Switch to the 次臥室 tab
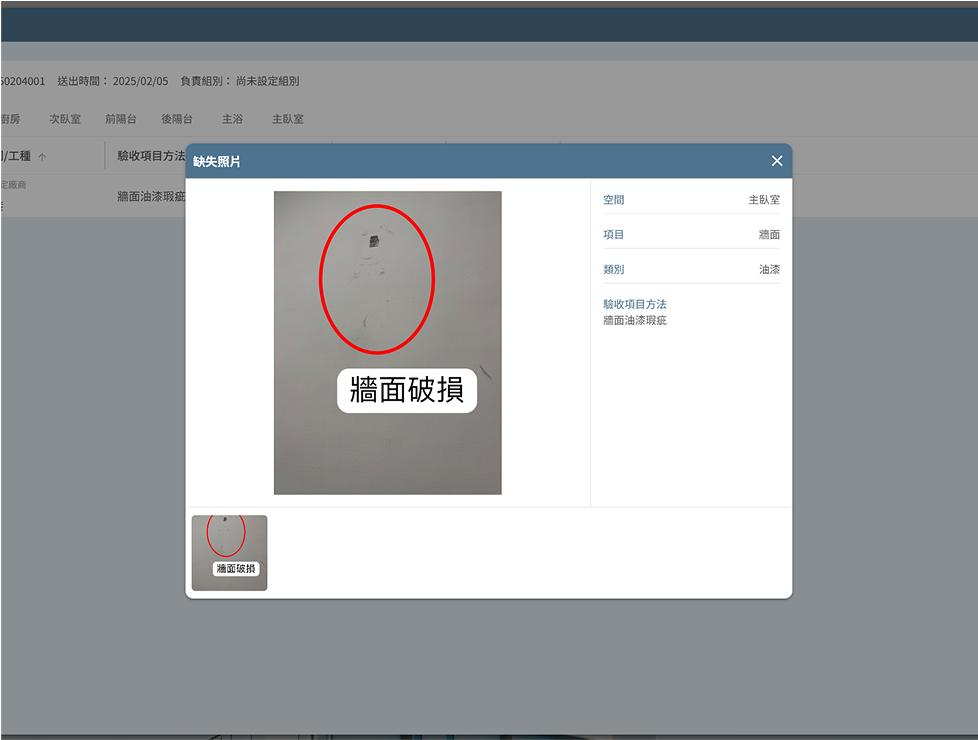This screenshot has height=740, width=978. (65, 119)
